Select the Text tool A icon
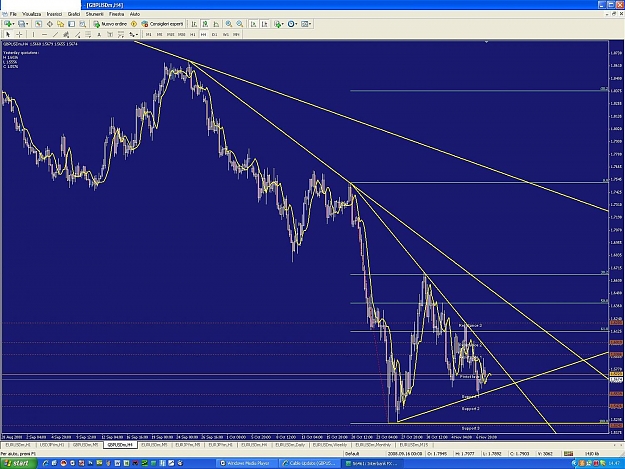Image resolution: width=625 pixels, height=469 pixels. pos(99,35)
